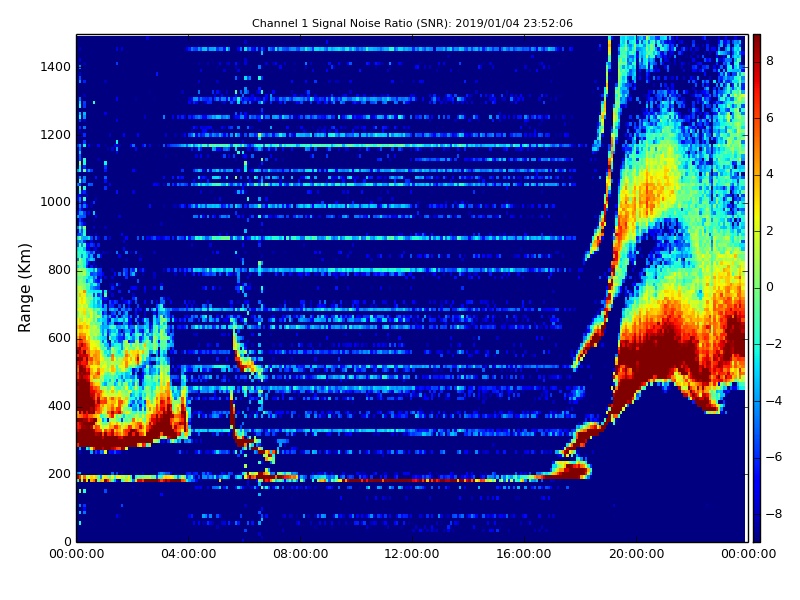Screen dimensions: 800x600
Task: Click the 'Range (Km)' axis label
Action: pyautogui.click(x=24, y=288)
